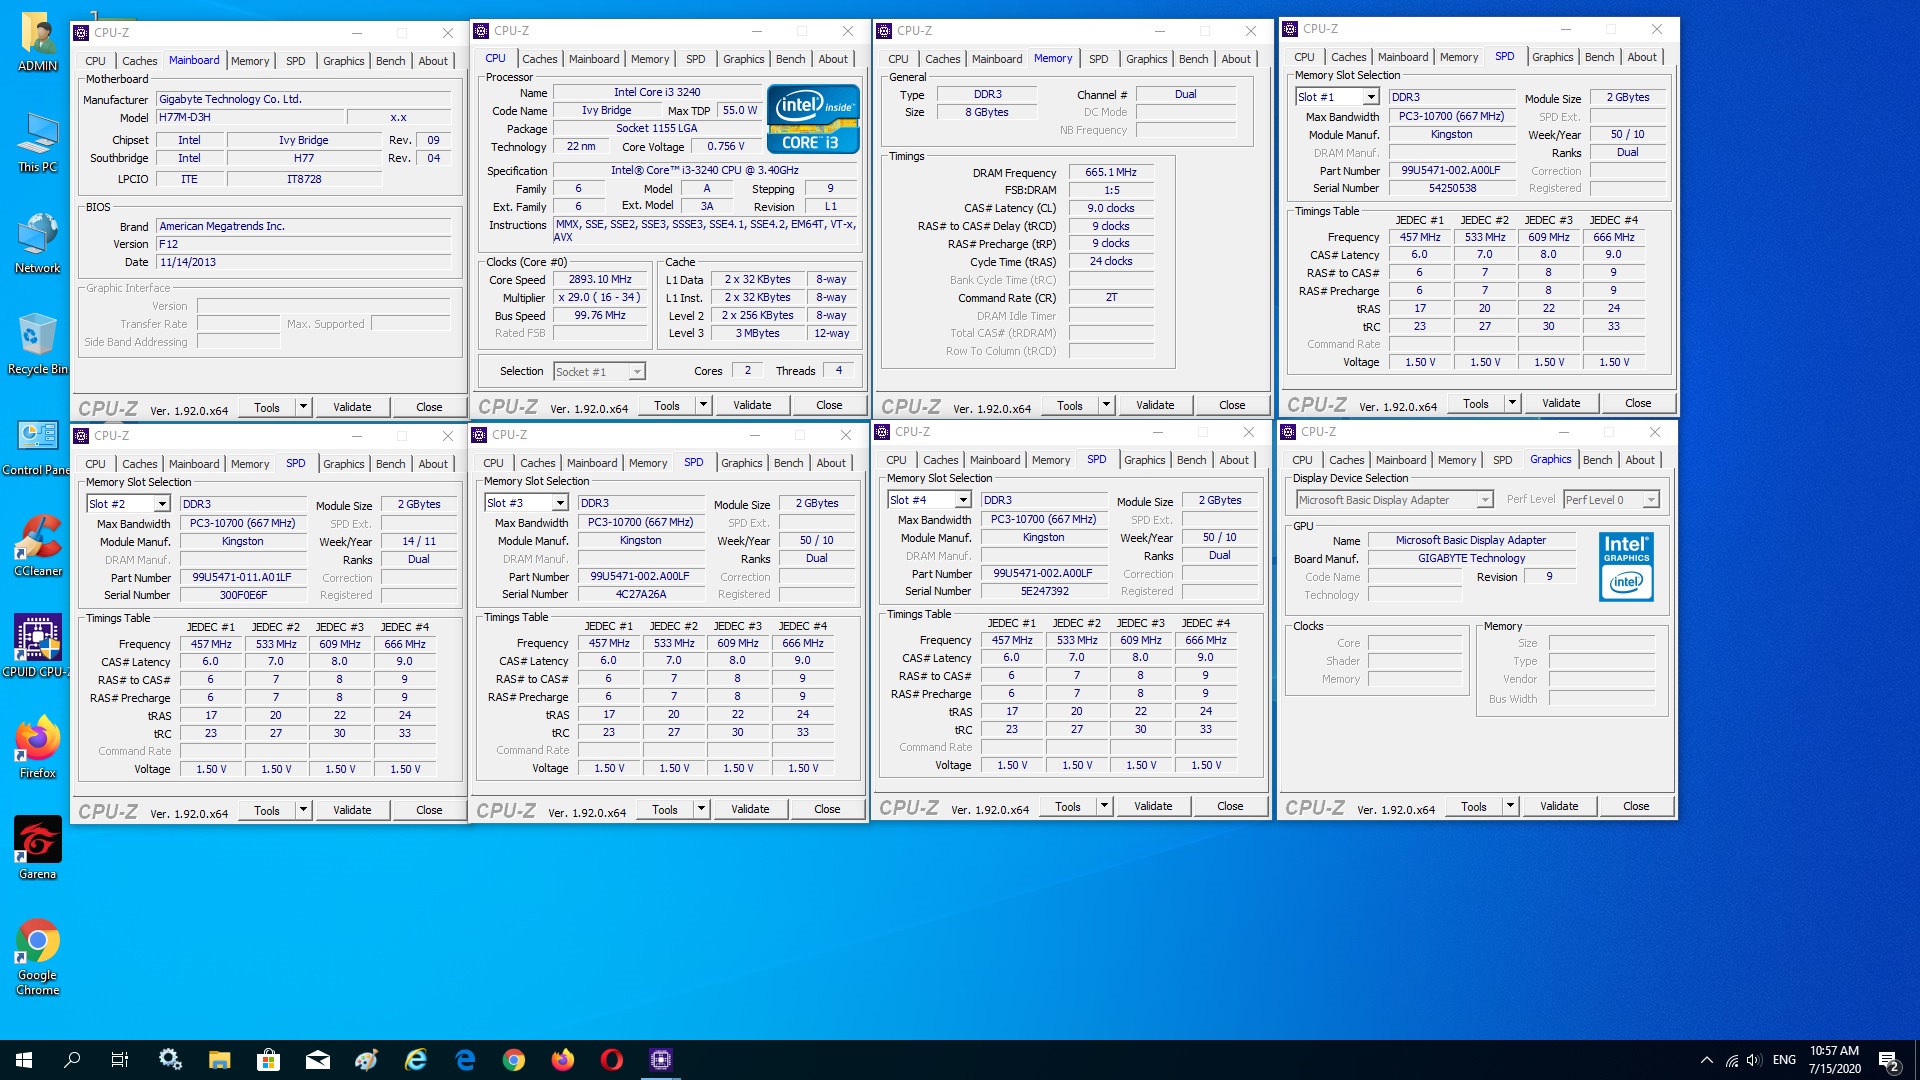Image resolution: width=1920 pixels, height=1080 pixels.
Task: Open Graphics tab in the Slot #1 window
Action: click(x=1552, y=57)
